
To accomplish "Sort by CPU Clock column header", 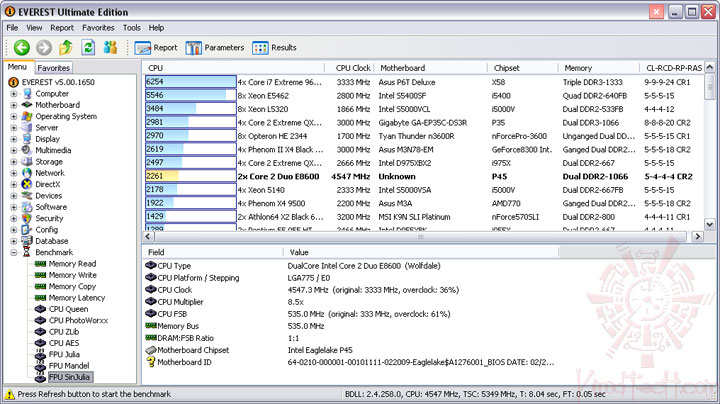I will [x=349, y=68].
